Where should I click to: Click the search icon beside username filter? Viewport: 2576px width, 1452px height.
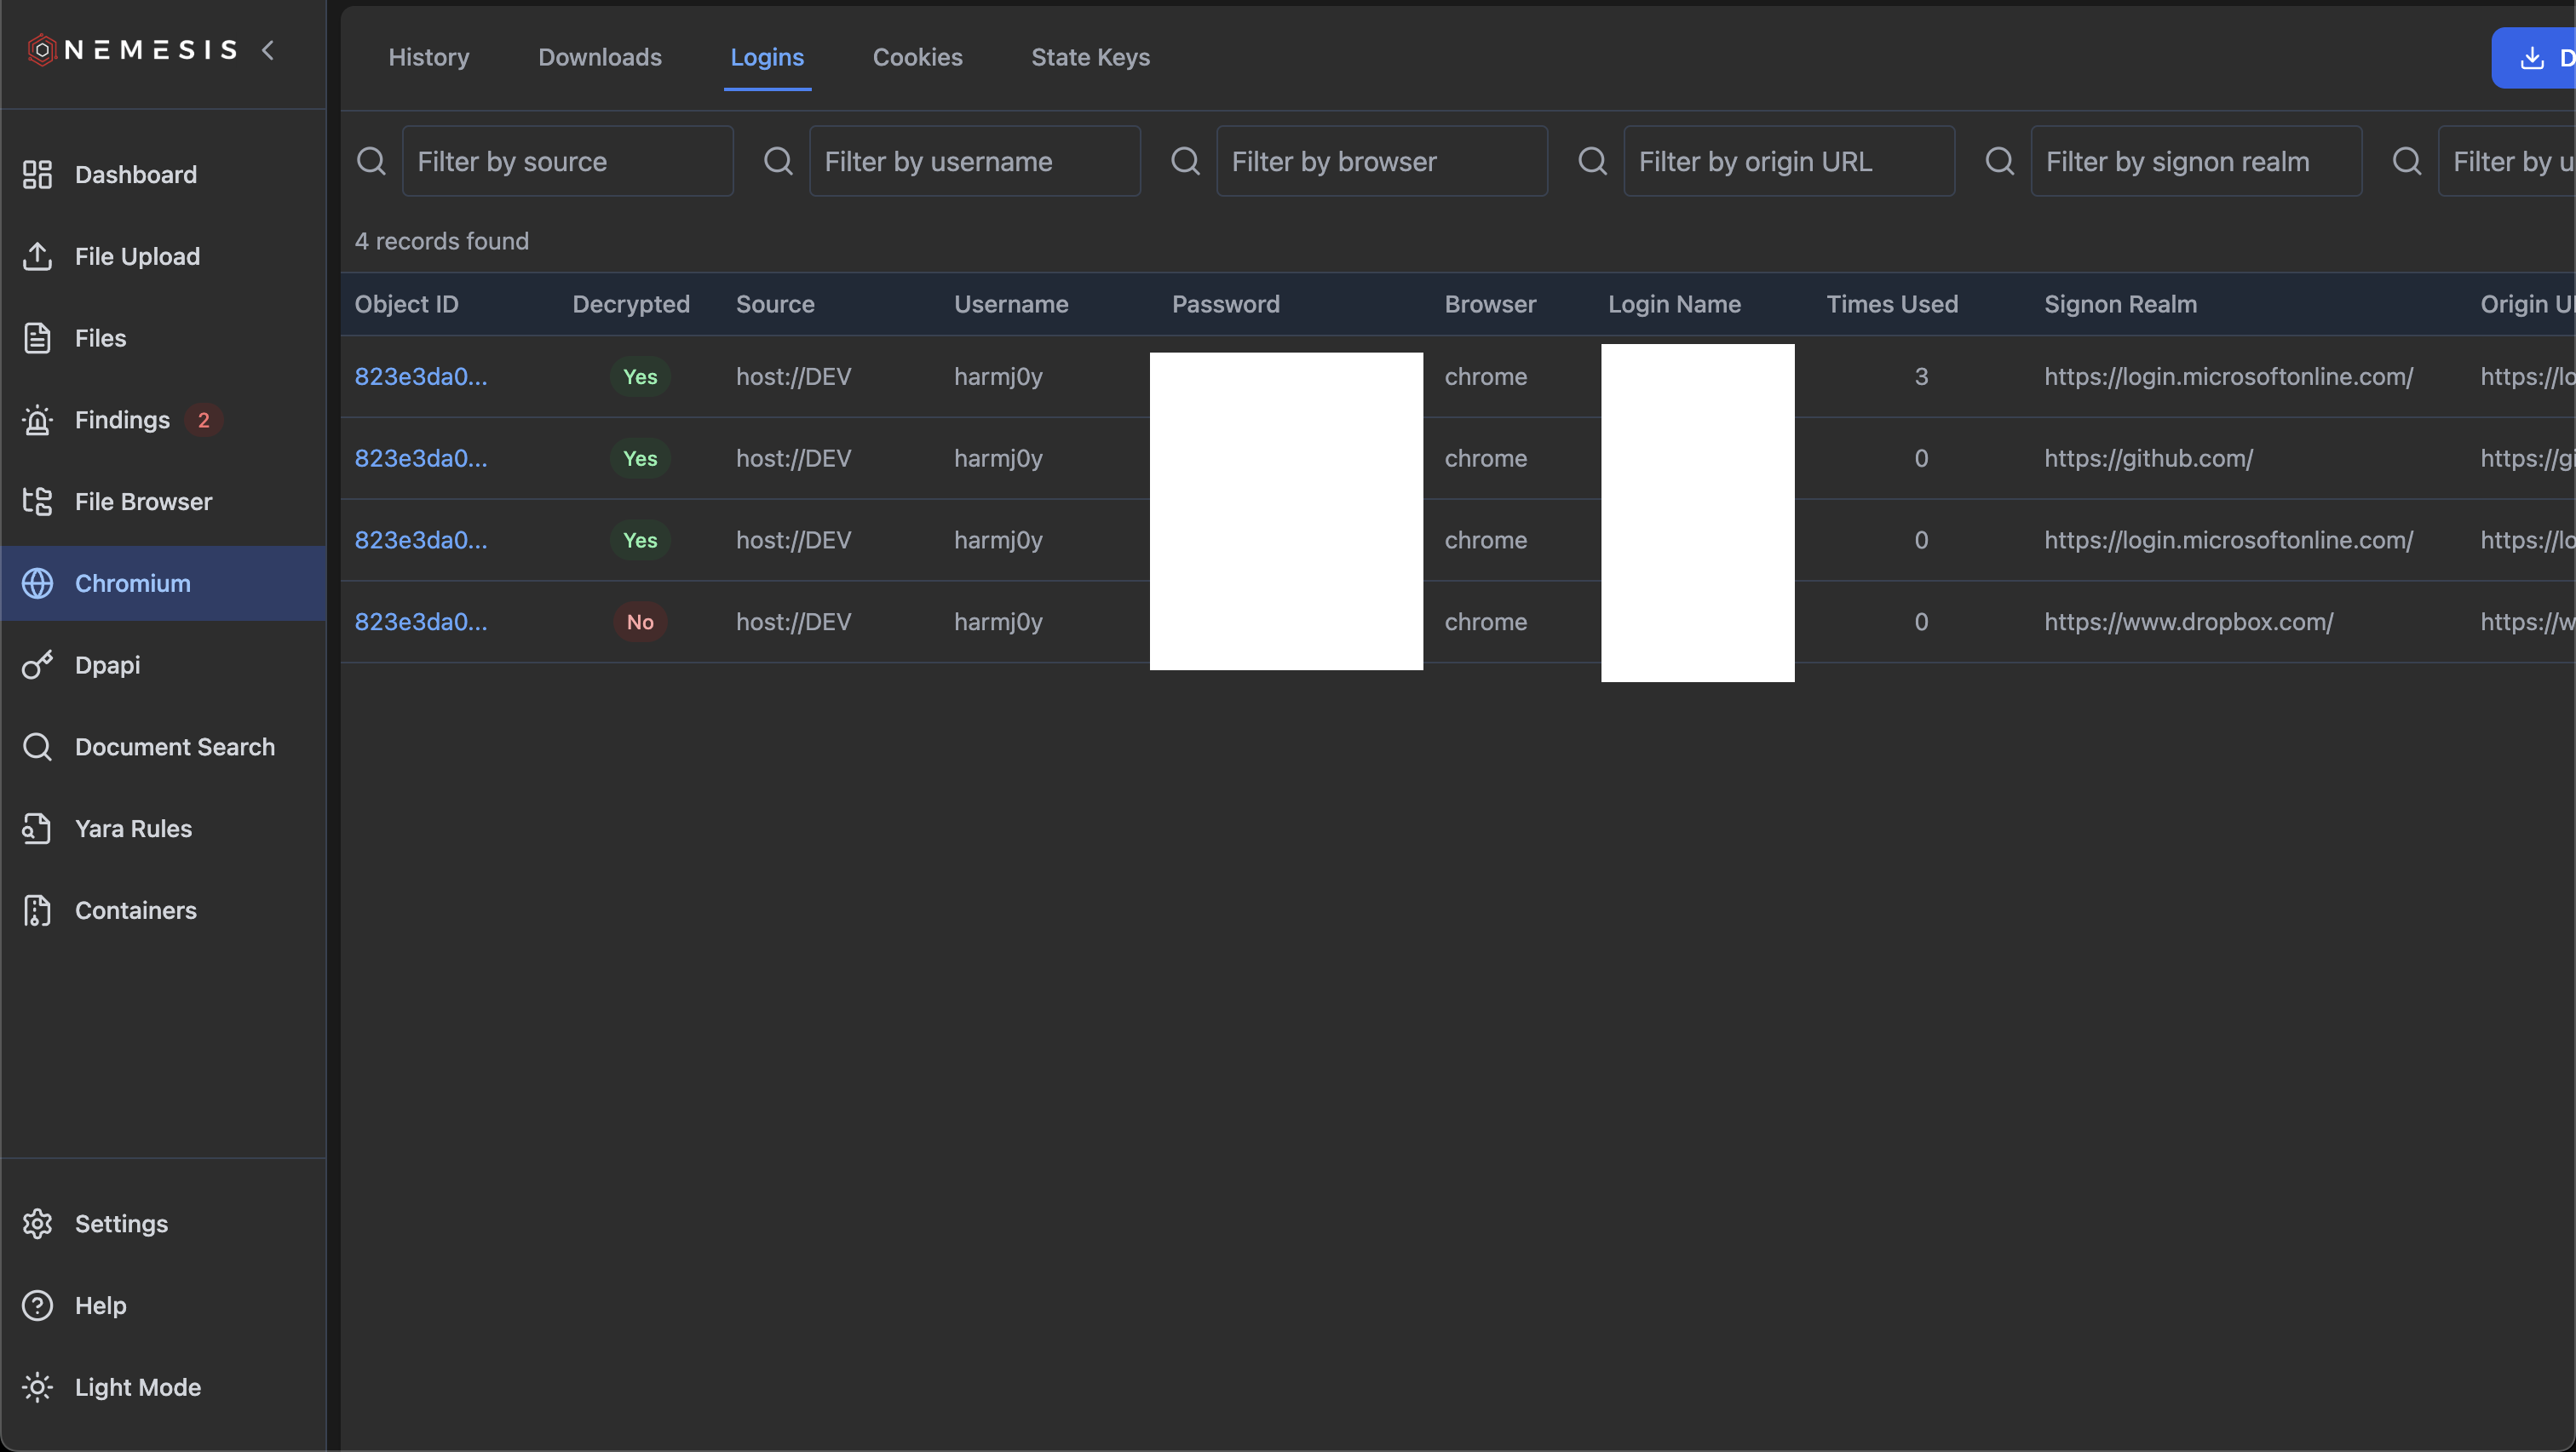tap(778, 161)
